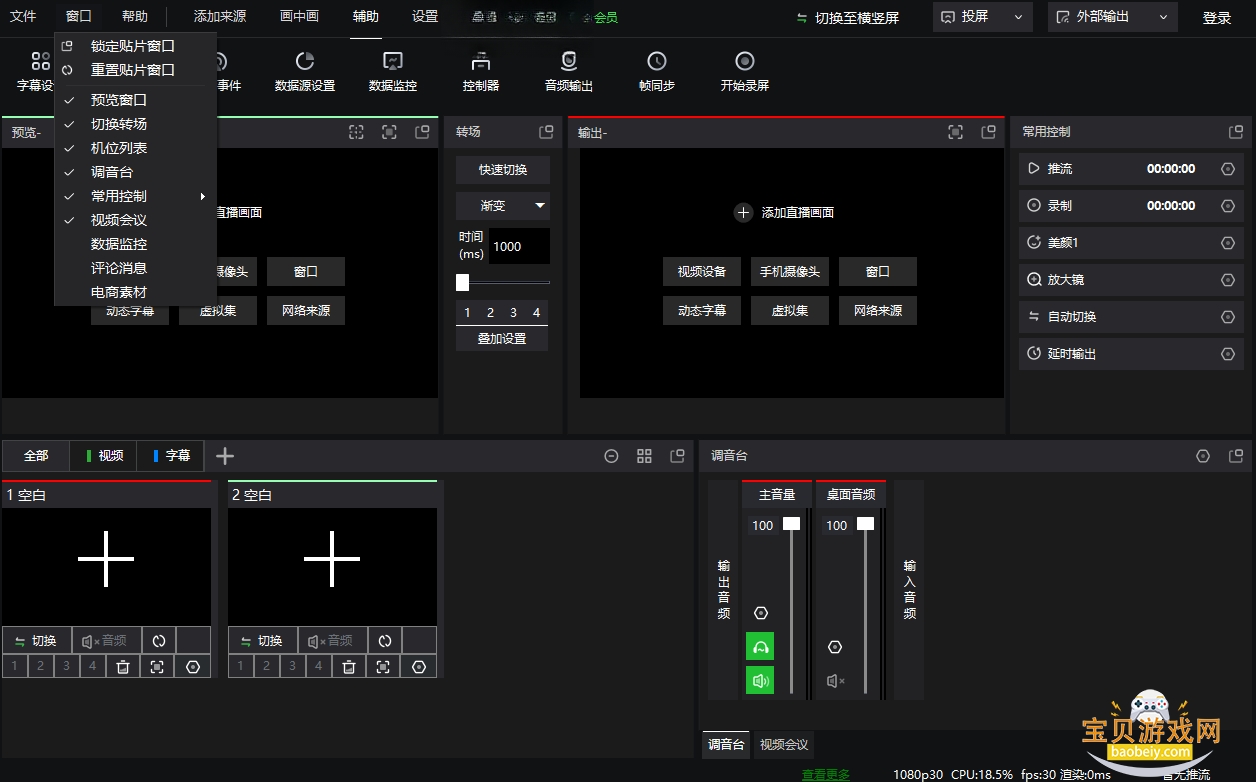Open settings of source slot 2 空白

coord(419,666)
